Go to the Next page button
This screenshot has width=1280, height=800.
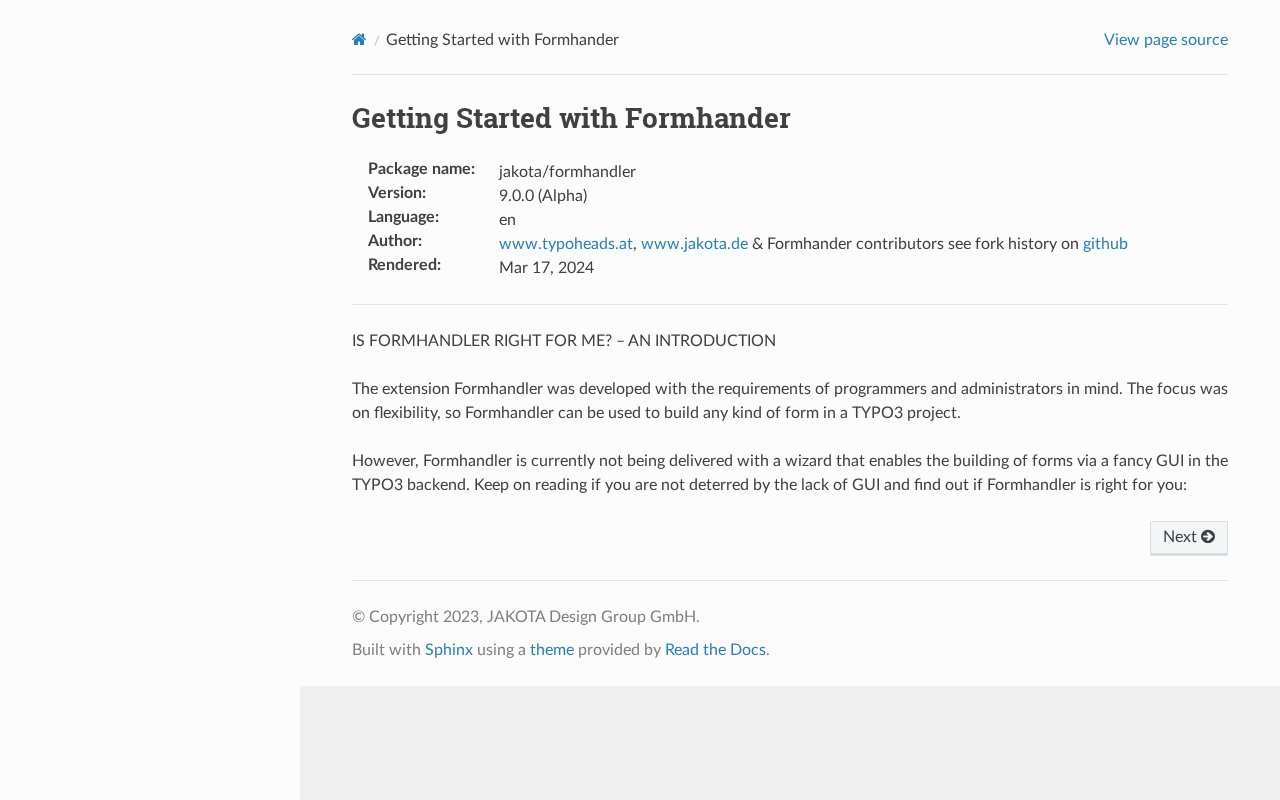click(x=1188, y=537)
